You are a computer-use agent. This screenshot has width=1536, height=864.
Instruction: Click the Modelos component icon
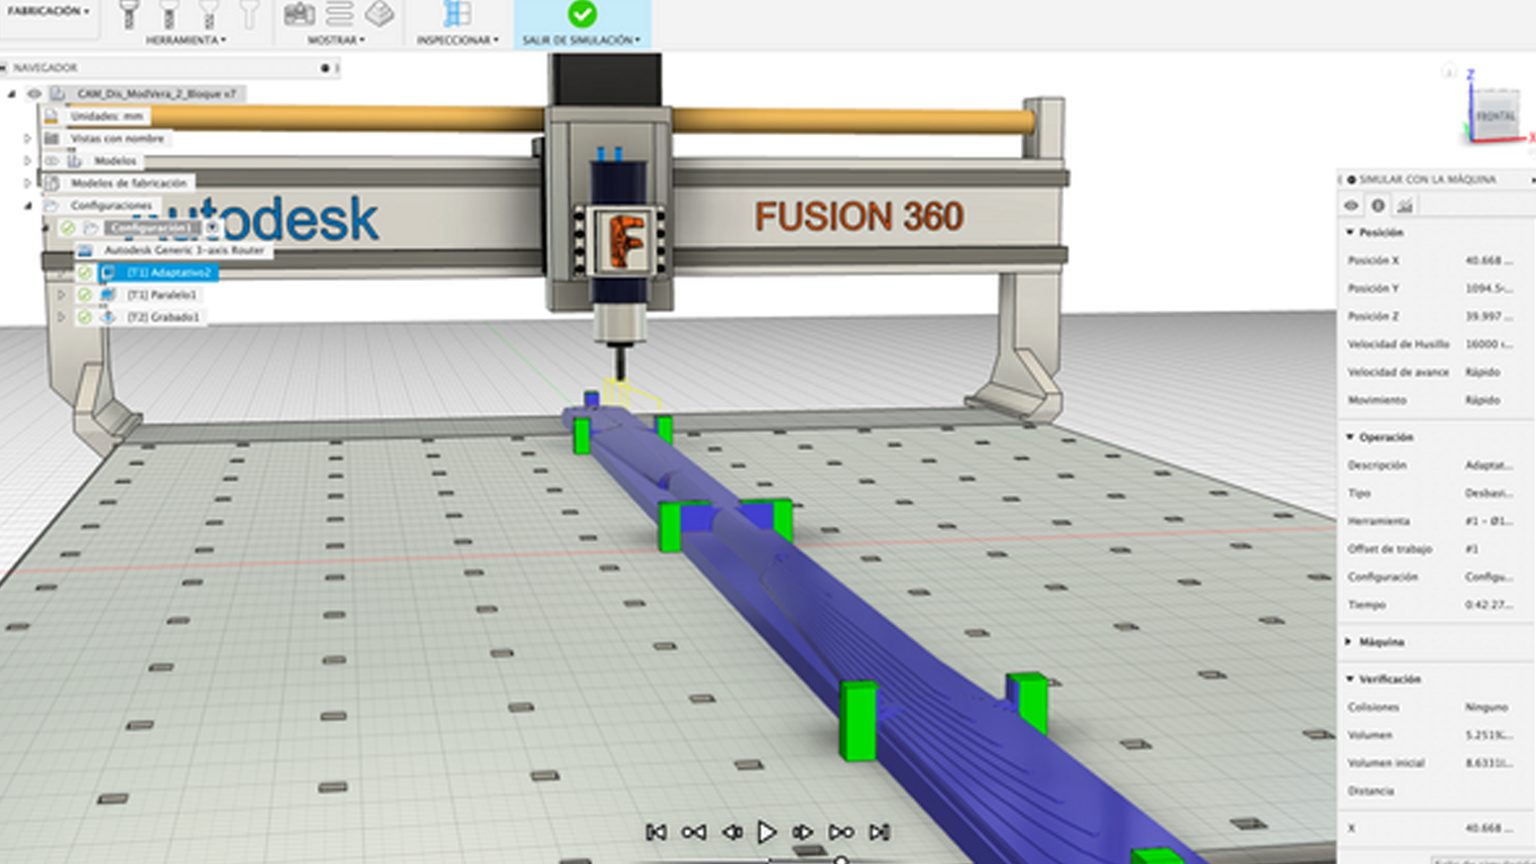tap(75, 160)
